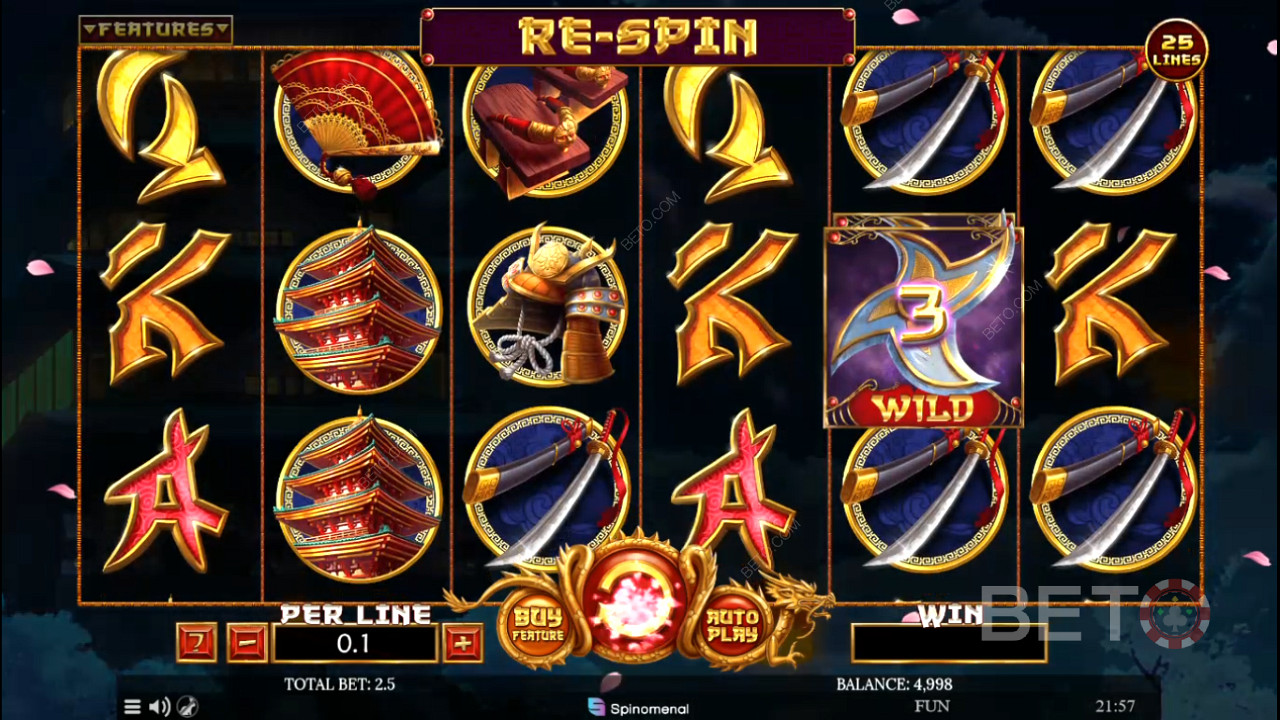Click the Spinomenal logo

[638, 708]
